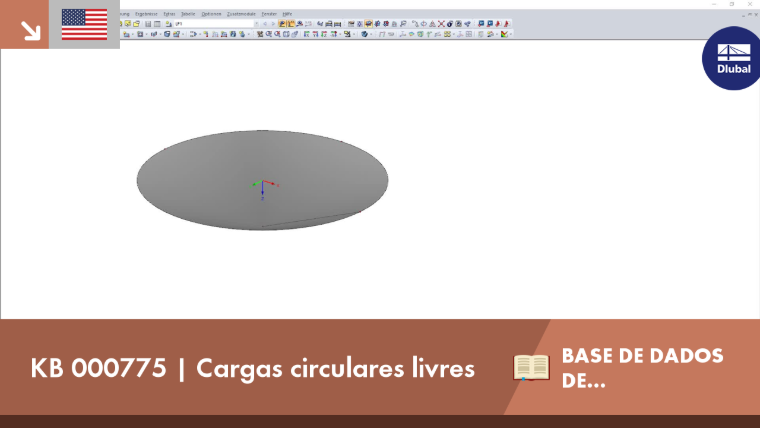Image resolution: width=760 pixels, height=428 pixels.
Task: Open the Hilfe menu
Action: [287, 14]
